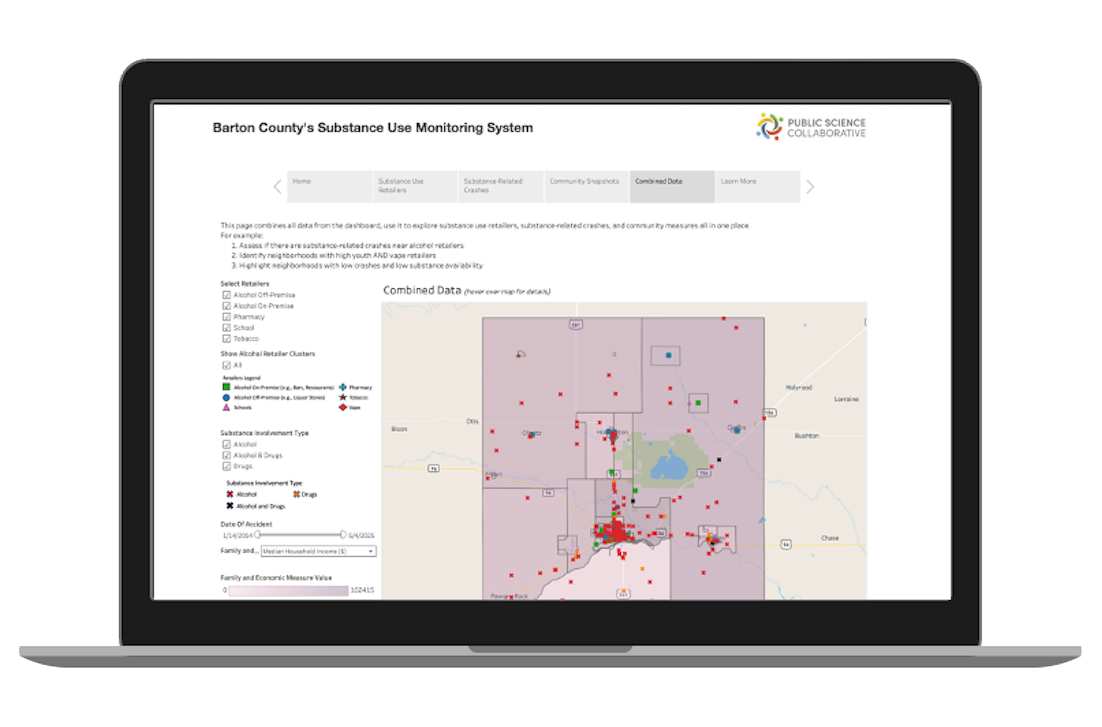Screen dimensions: 1102x727
Task: Switch to the Community Snapshots tab
Action: 584,183
